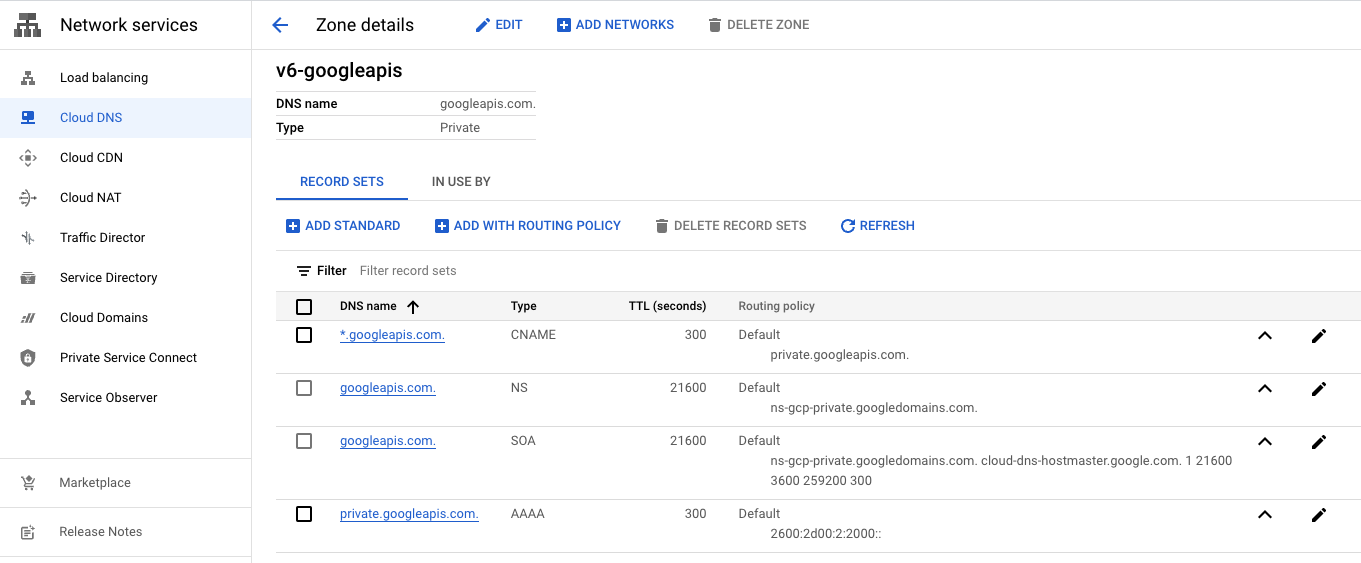
Task: Open the private.googleapis.com. record link
Action: pyautogui.click(x=409, y=514)
